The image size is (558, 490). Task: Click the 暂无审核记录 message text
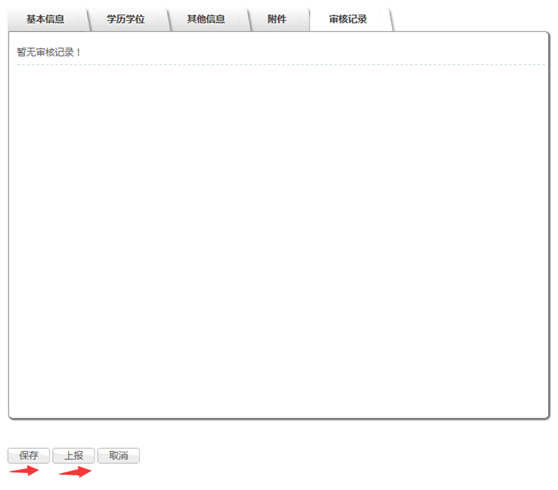[x=49, y=52]
